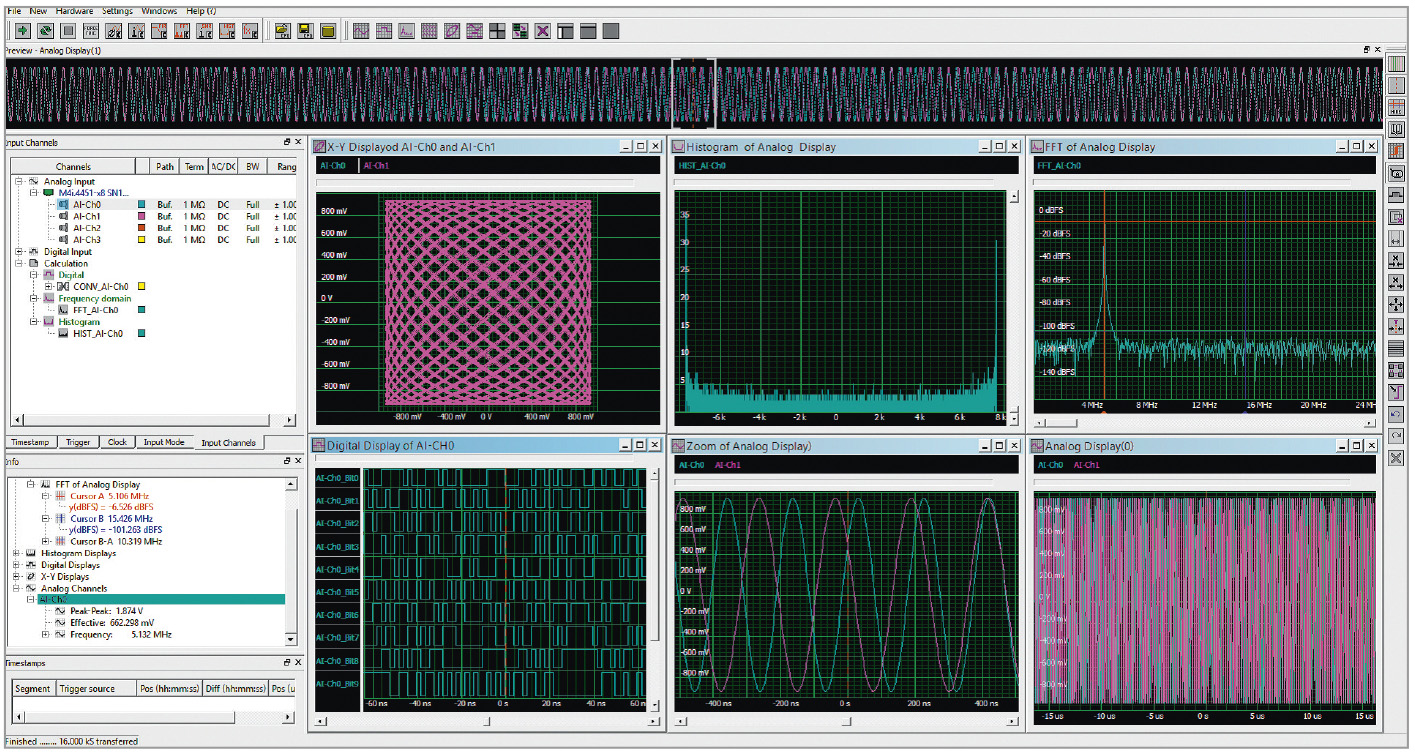Screen dimensions: 1415x754
Task: Click the topmost icon in the right-hand toolbar
Action: (1397, 63)
